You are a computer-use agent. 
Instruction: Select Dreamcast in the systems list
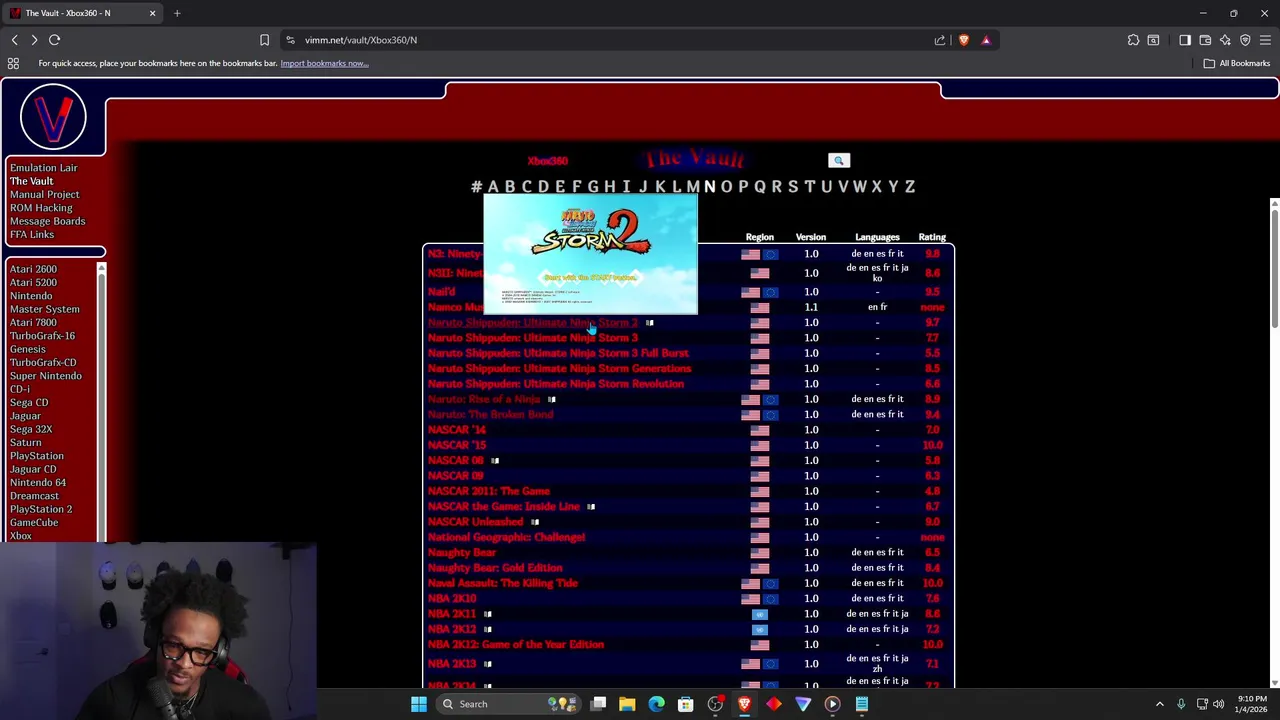pyautogui.click(x=34, y=496)
